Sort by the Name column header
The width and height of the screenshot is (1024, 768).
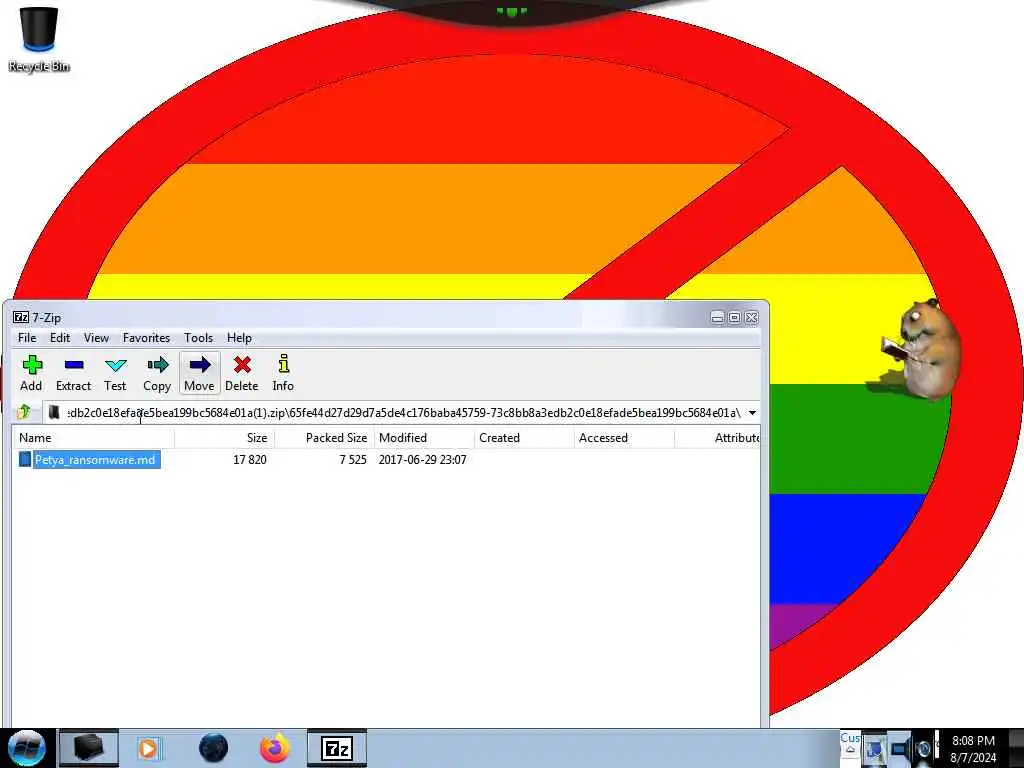pyautogui.click(x=93, y=438)
